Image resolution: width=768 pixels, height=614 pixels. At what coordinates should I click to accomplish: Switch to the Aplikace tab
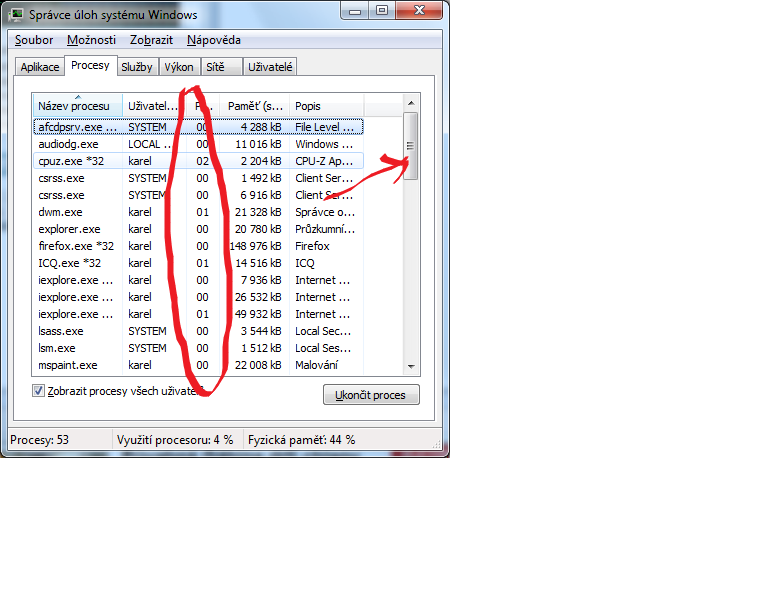(40, 67)
